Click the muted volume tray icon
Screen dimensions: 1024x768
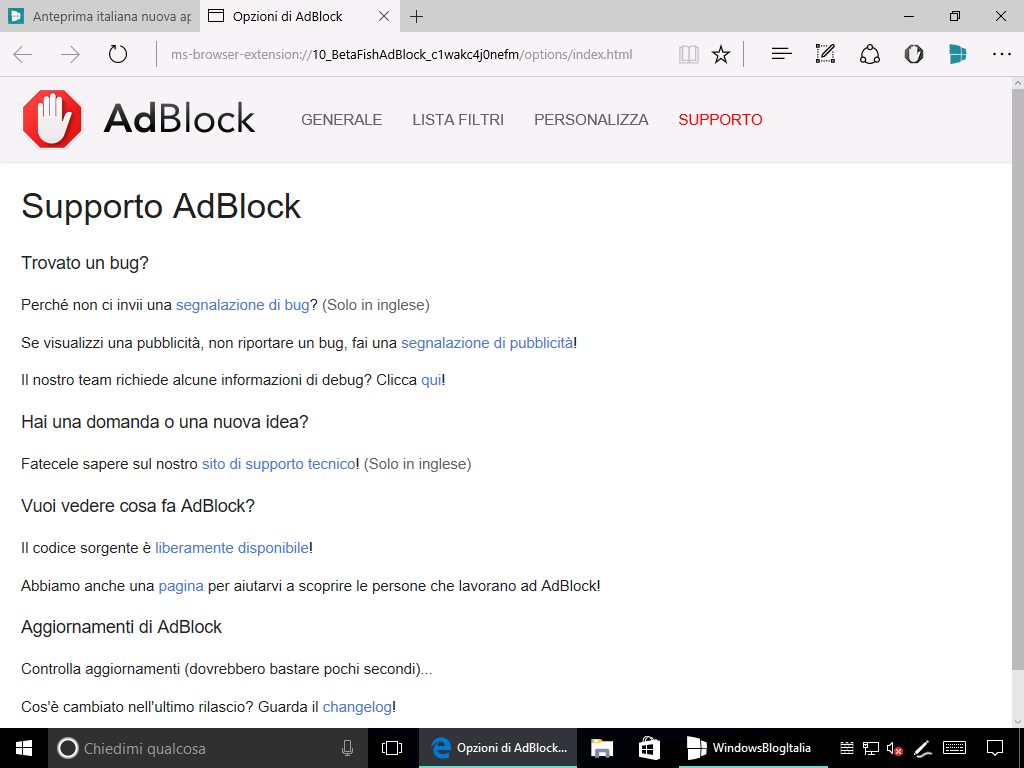point(894,748)
